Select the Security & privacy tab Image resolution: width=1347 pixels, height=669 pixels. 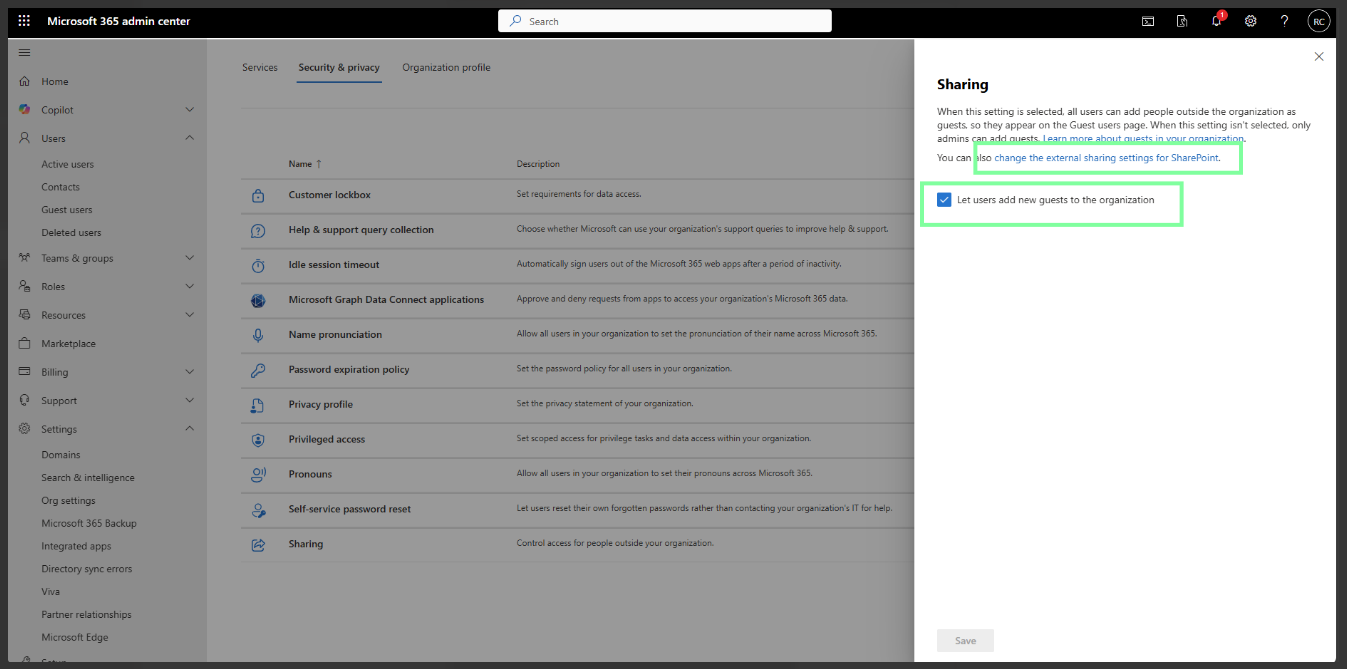(339, 68)
